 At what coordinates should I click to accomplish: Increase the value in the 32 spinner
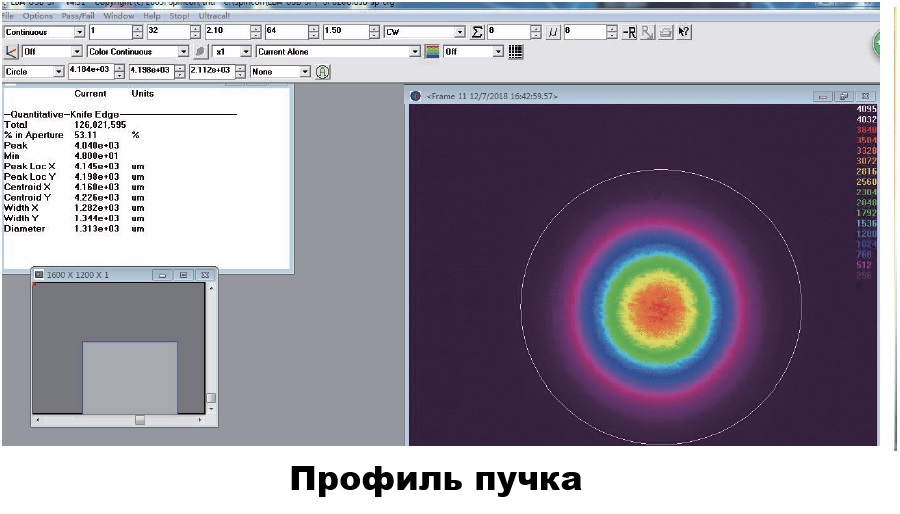(x=193, y=29)
